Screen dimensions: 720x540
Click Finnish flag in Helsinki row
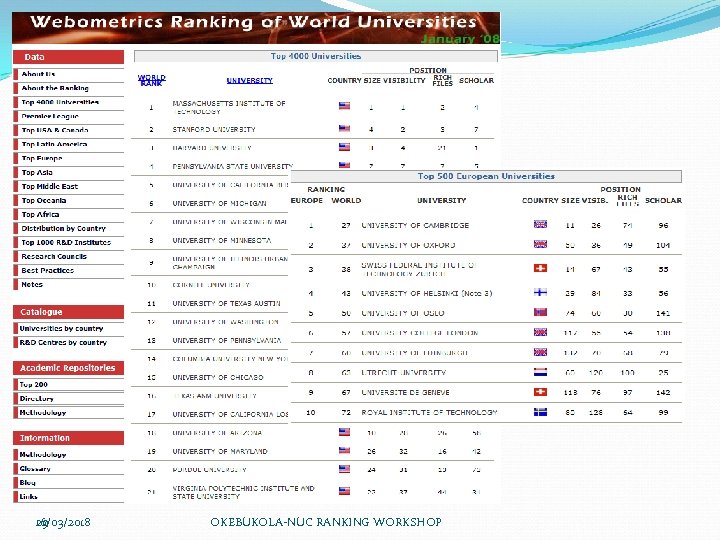click(x=540, y=292)
